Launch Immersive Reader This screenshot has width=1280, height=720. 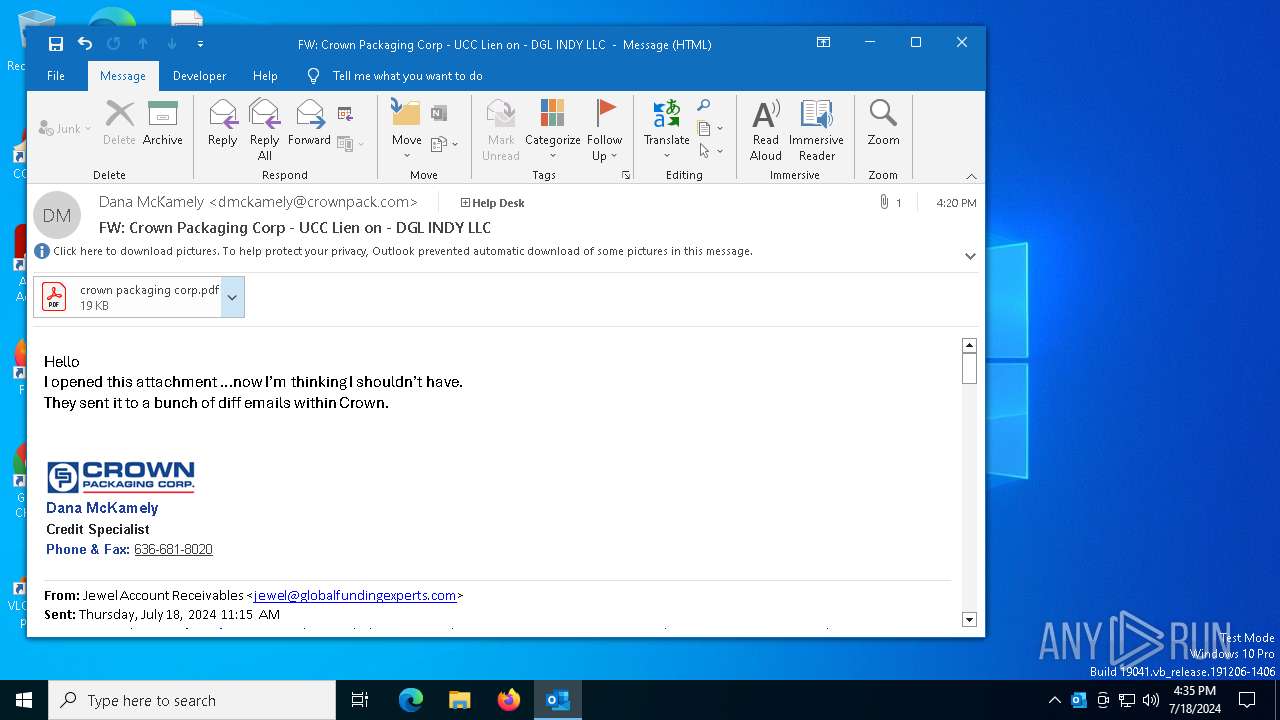(x=816, y=130)
